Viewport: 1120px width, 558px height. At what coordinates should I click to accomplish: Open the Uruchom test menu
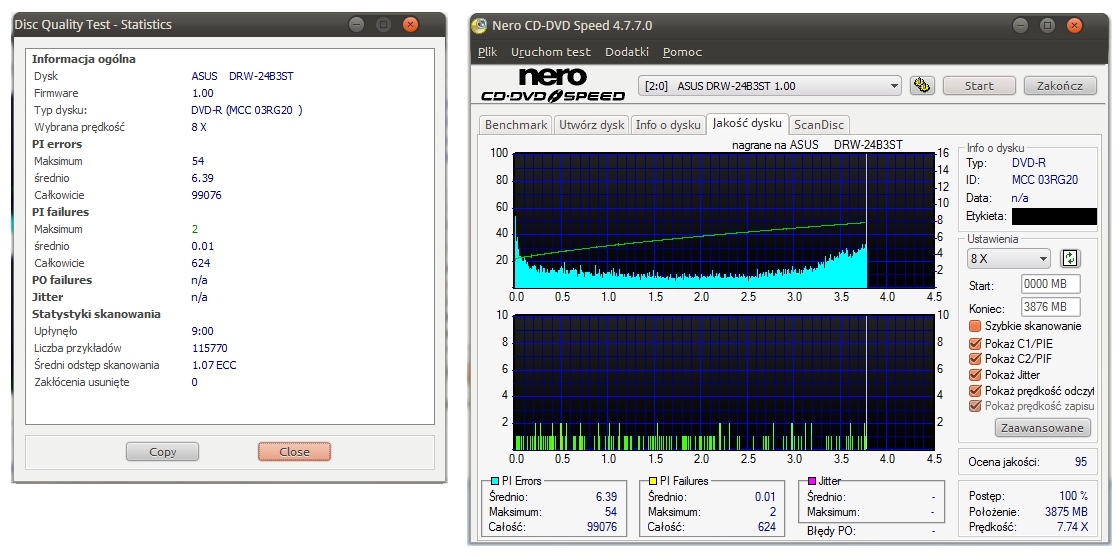coord(551,52)
